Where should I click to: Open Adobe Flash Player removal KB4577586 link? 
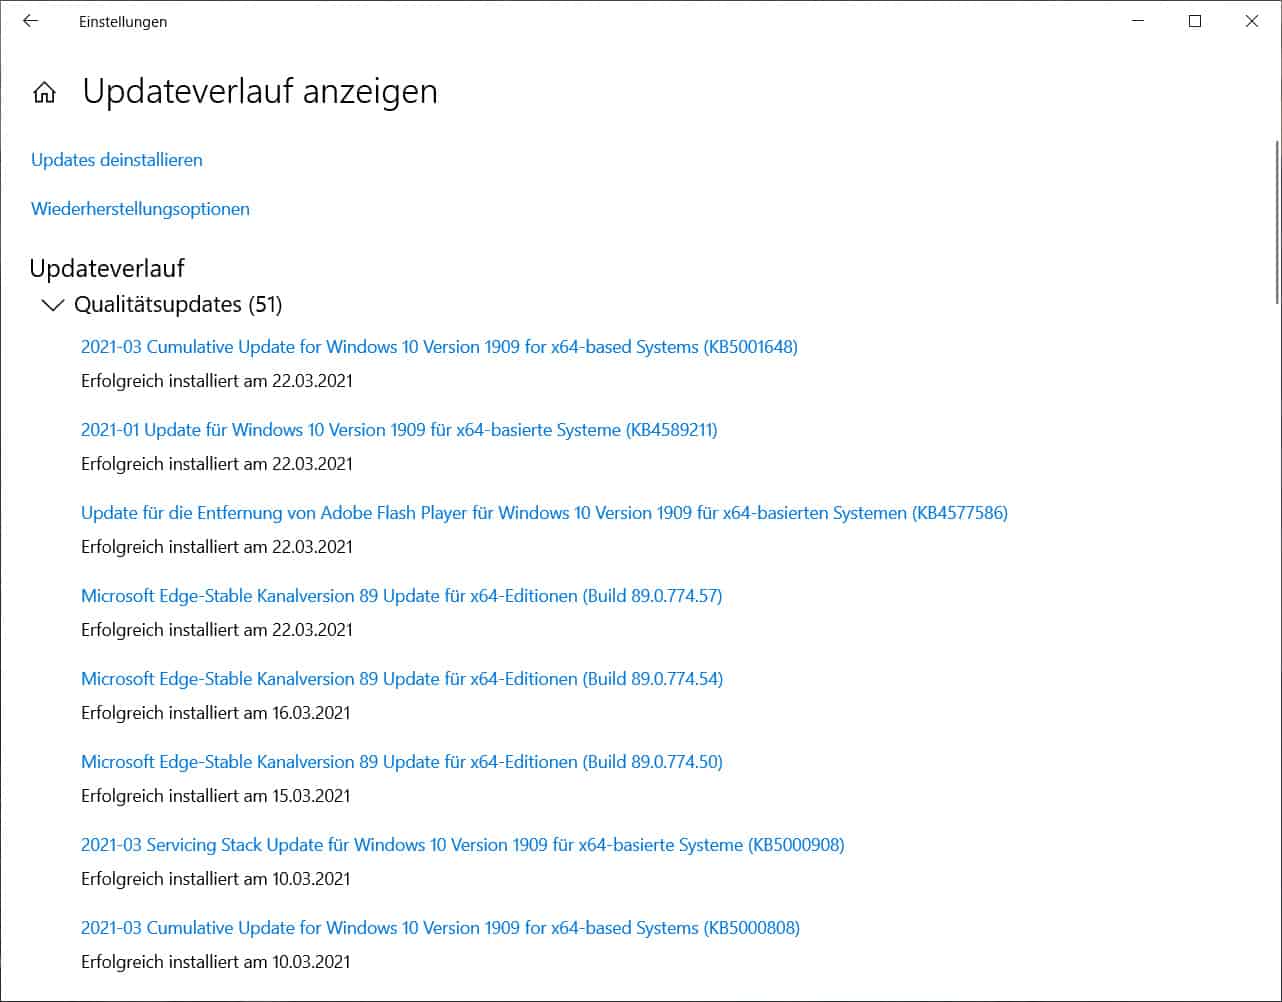[x=544, y=513]
